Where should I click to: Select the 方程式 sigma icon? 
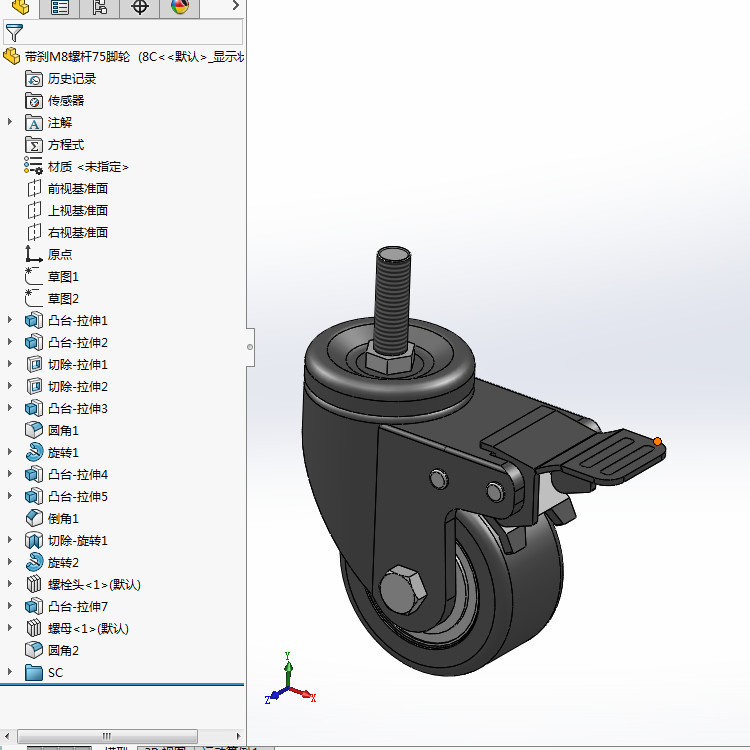(x=34, y=144)
